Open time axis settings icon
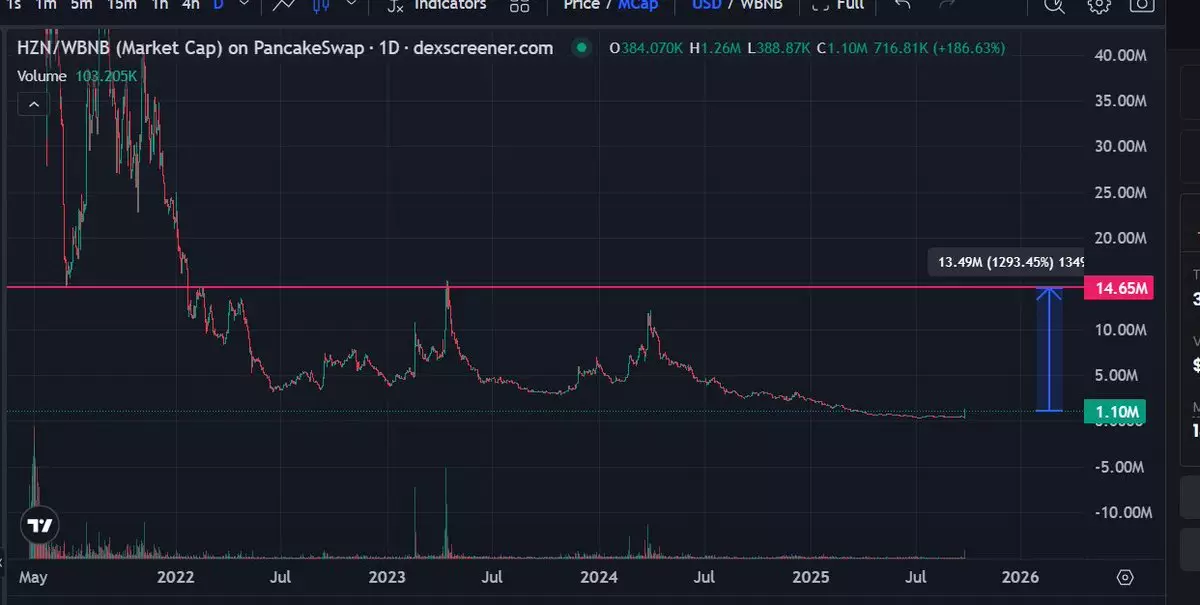This screenshot has width=1200, height=605. coord(1125,577)
